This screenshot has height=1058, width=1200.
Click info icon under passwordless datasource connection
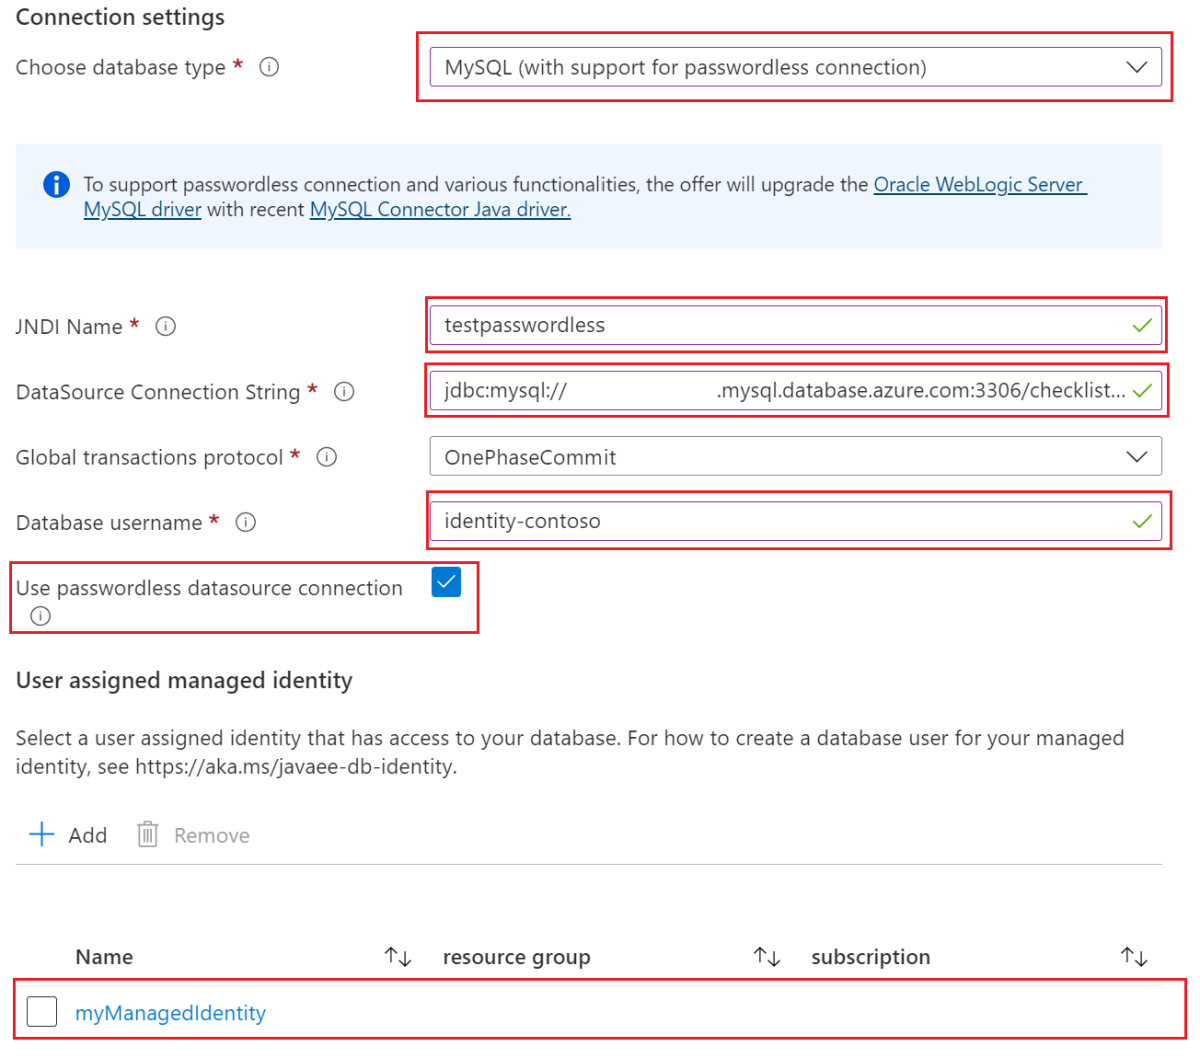coord(40,616)
